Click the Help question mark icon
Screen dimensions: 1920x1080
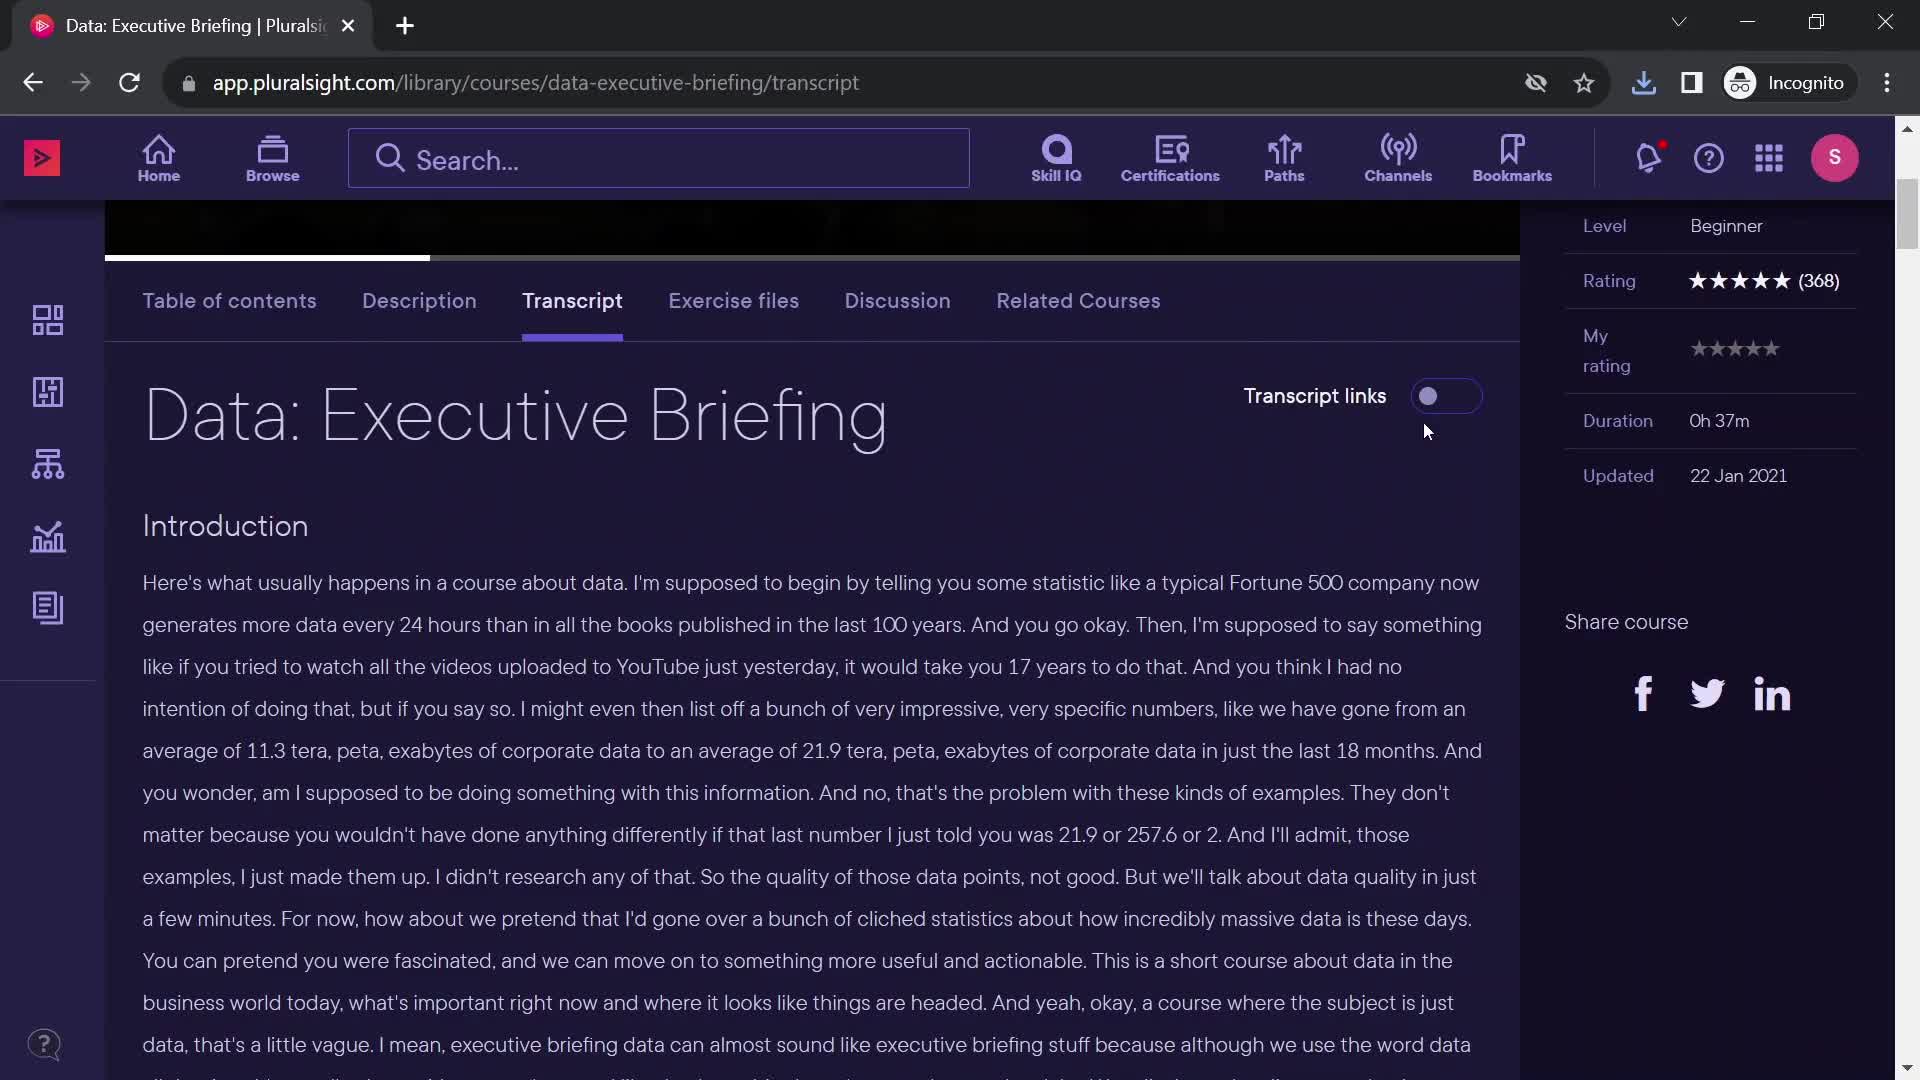(x=1709, y=158)
